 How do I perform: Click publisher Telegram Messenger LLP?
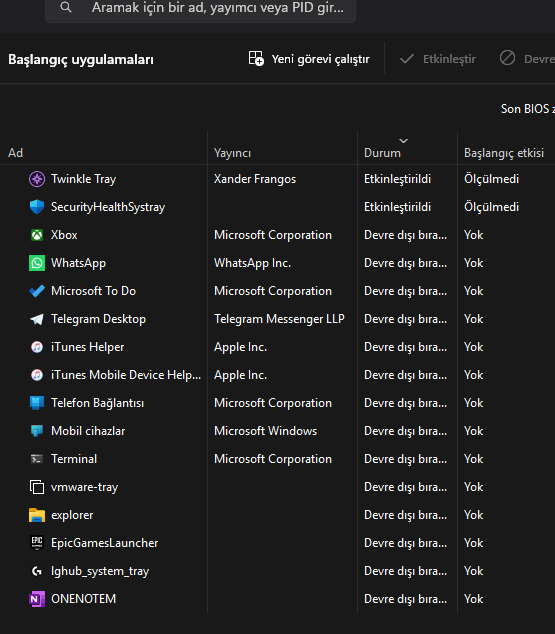click(x=279, y=319)
